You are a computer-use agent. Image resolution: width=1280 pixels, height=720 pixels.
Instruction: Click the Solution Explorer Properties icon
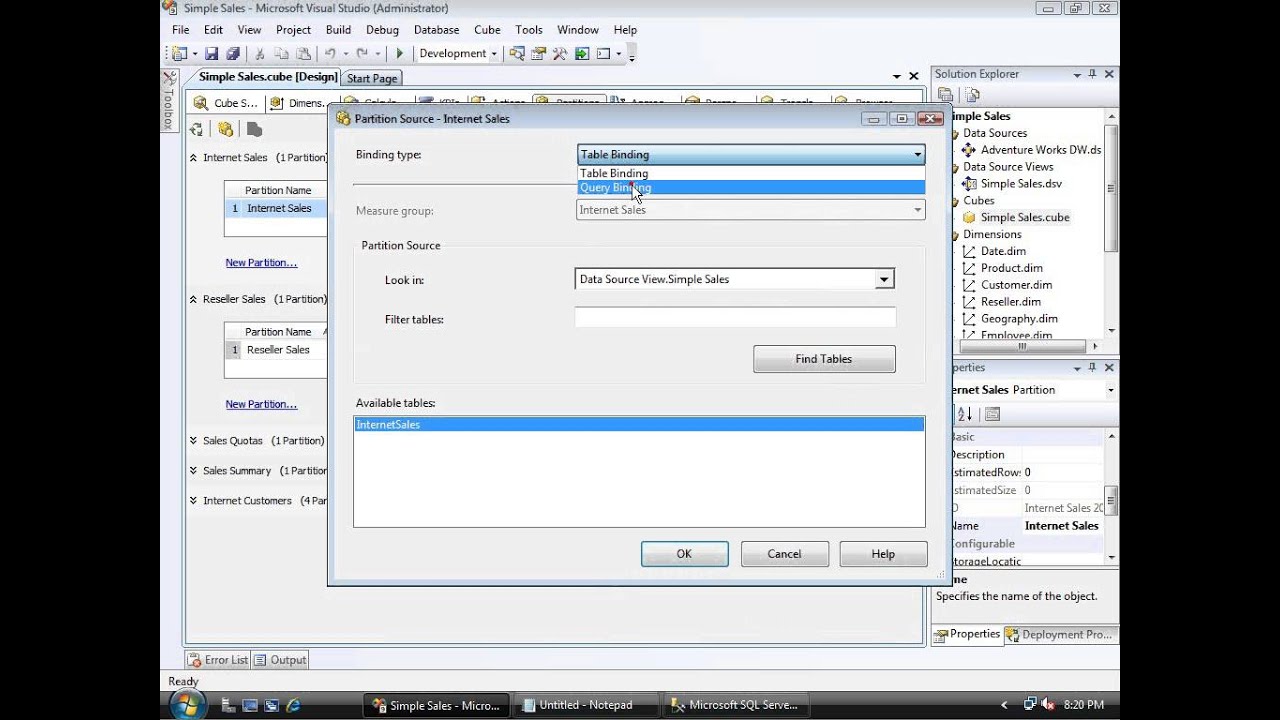click(x=946, y=95)
